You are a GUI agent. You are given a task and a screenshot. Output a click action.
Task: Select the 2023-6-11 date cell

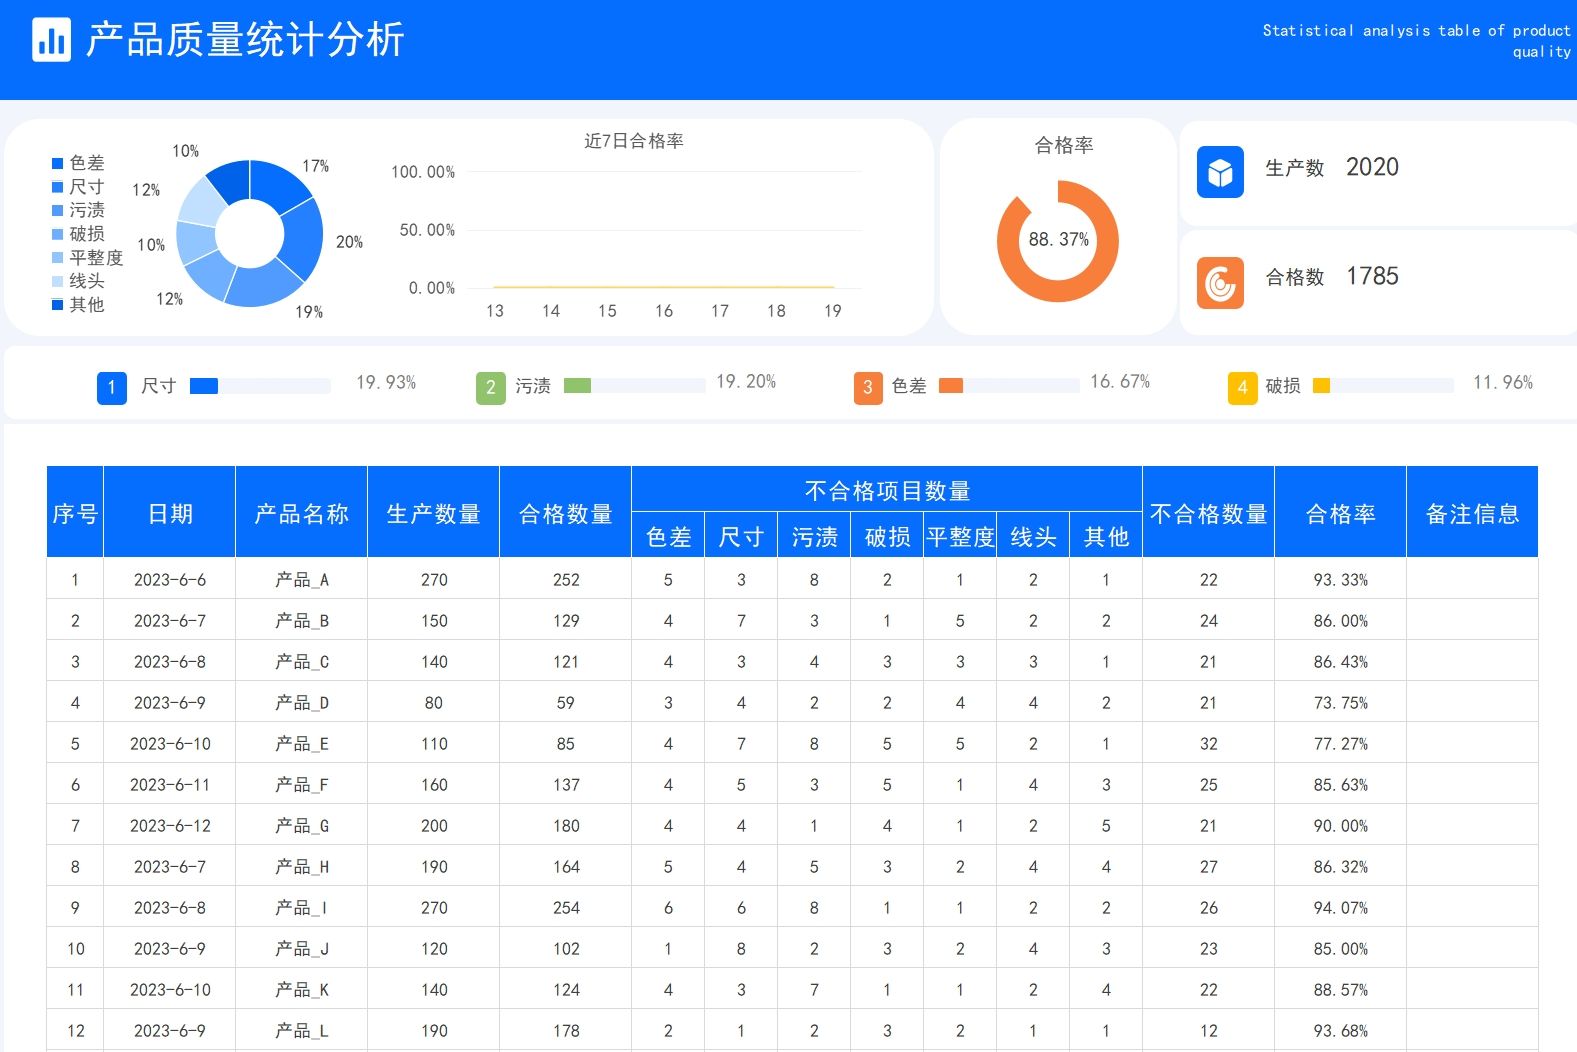pos(170,784)
